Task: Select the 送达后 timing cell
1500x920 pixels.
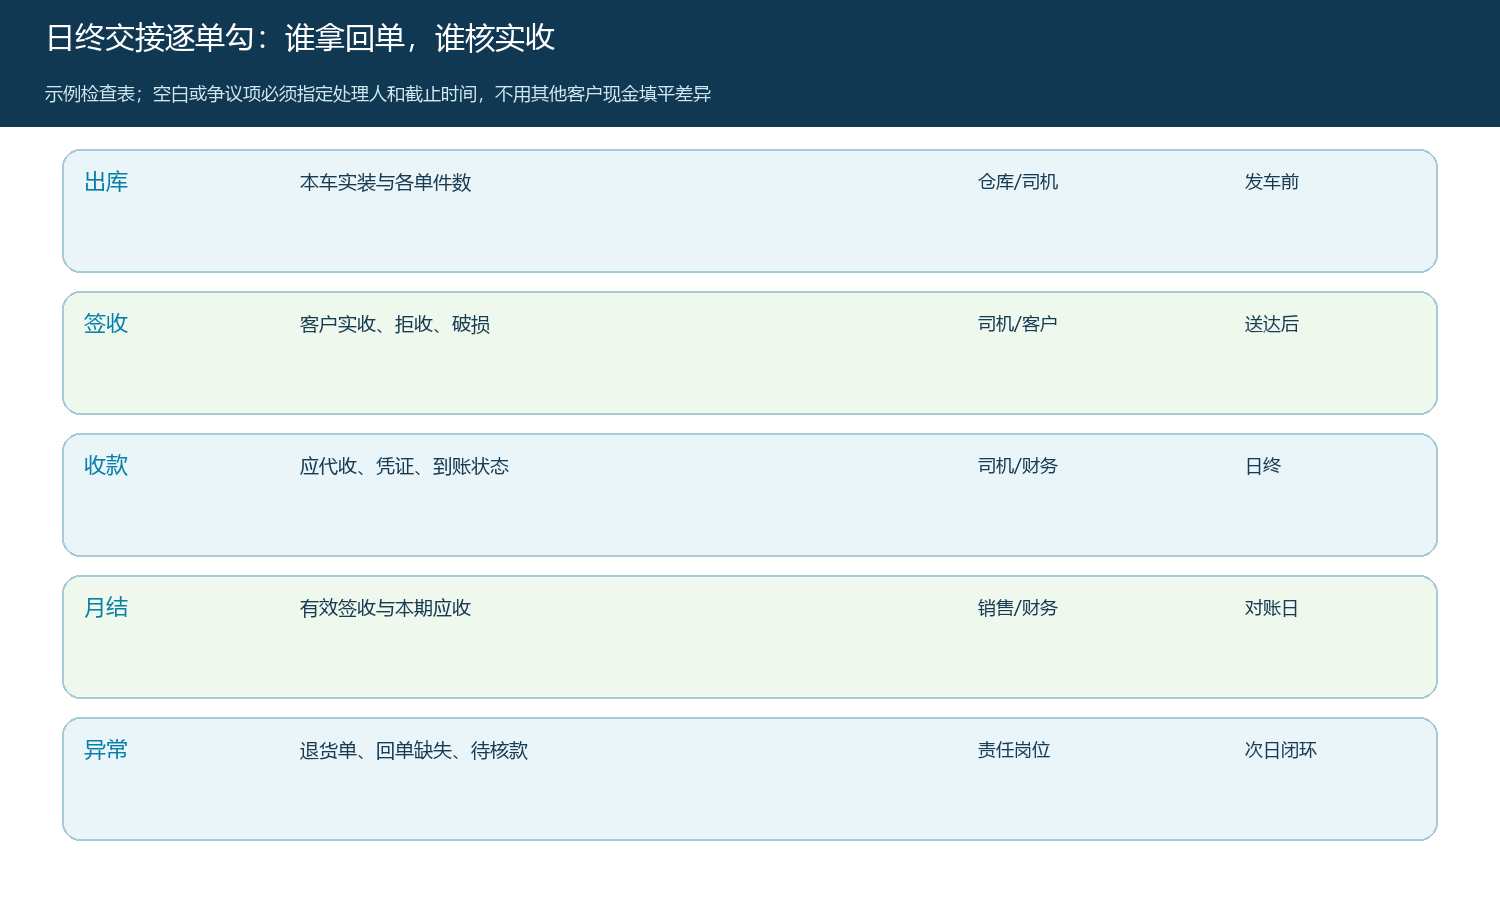Action: (1272, 324)
